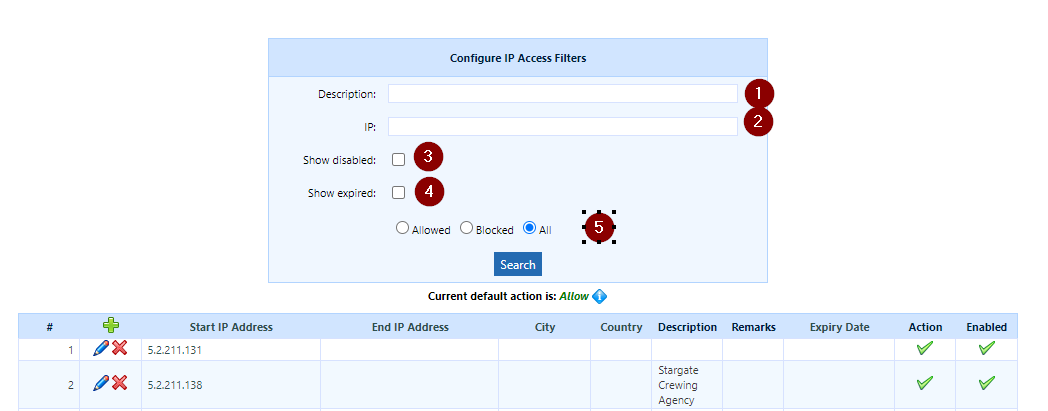
Task: Click row 2 Enabled green checkmark
Action: click(987, 383)
